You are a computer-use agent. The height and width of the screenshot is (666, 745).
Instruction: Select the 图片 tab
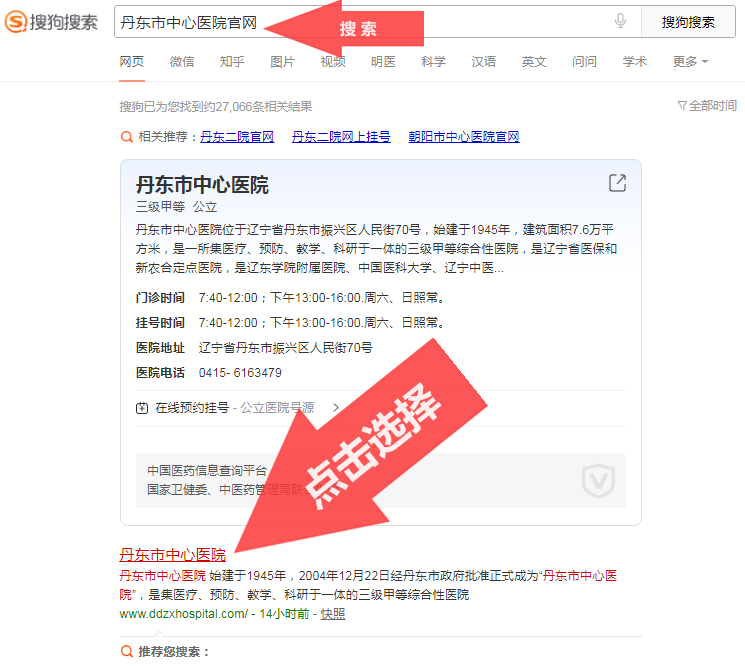pyautogui.click(x=283, y=62)
